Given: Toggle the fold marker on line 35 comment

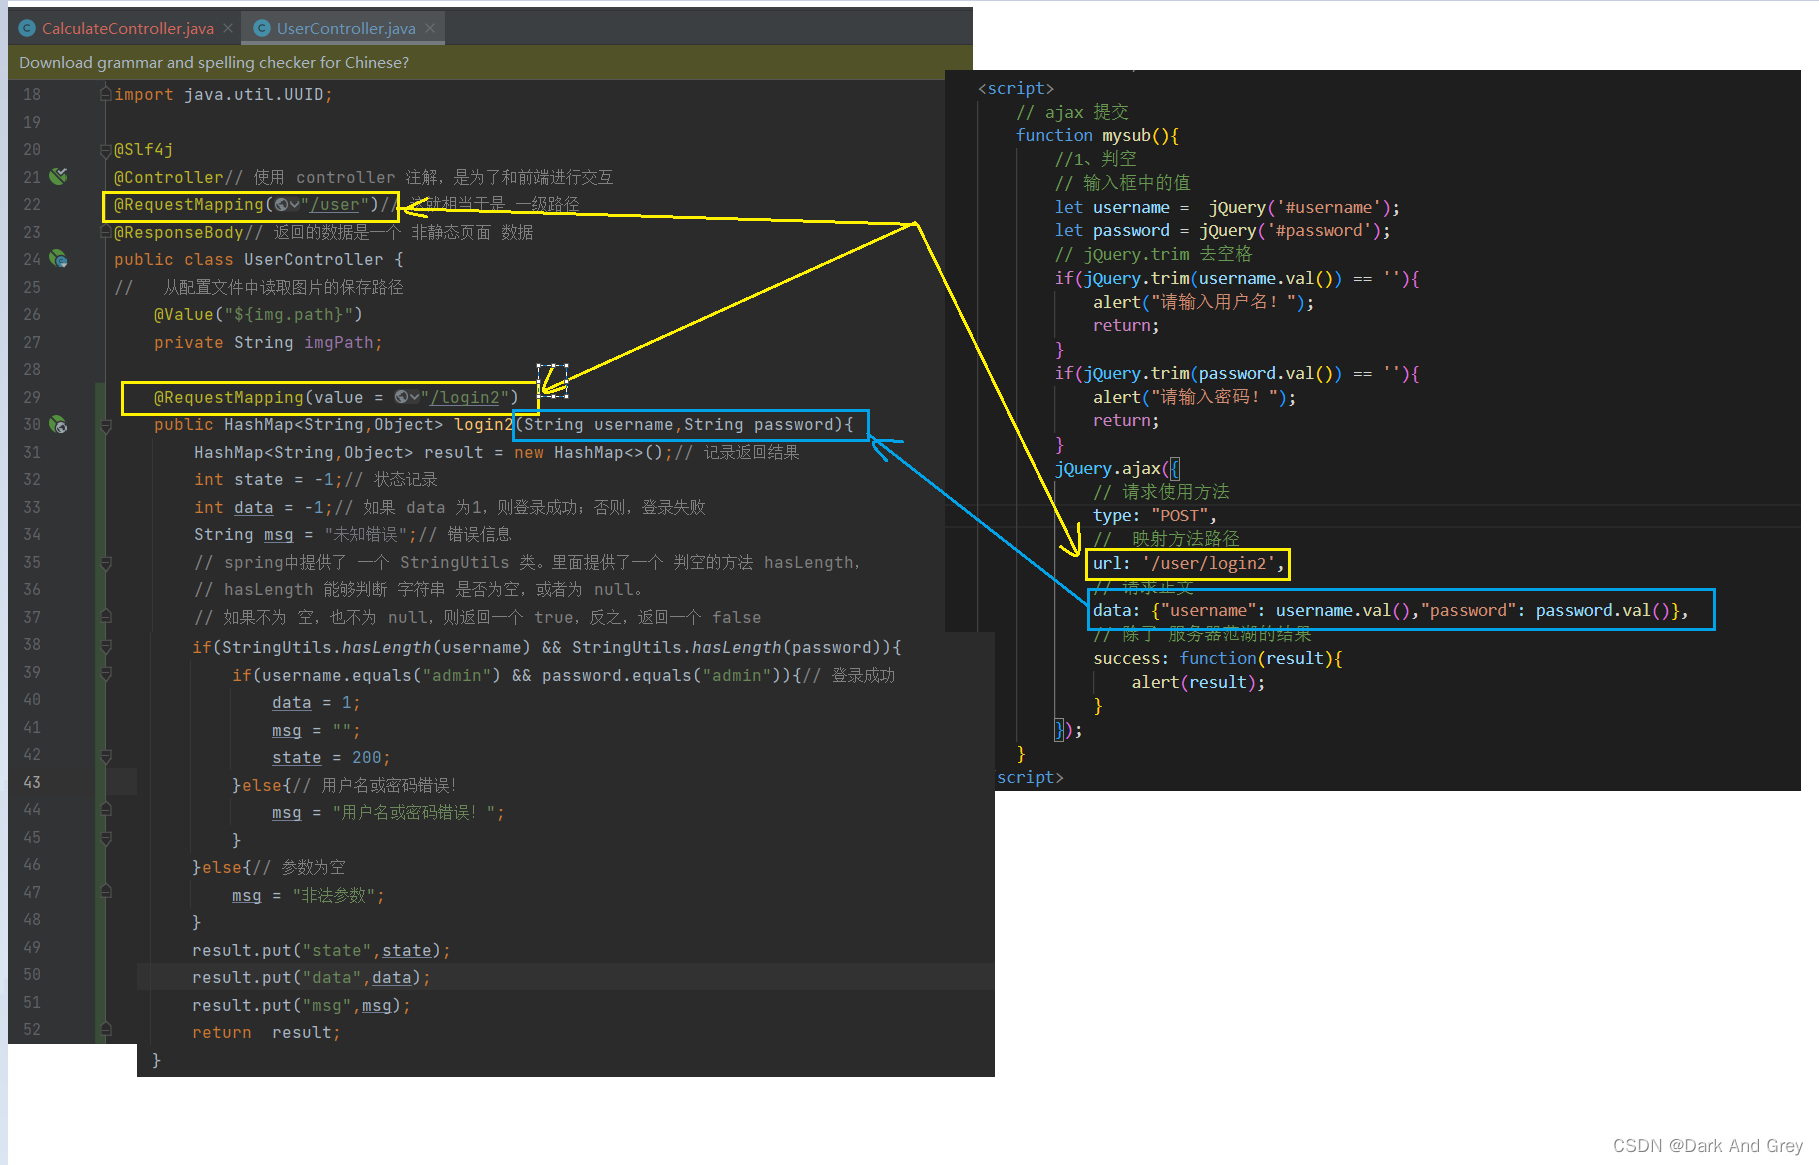Looking at the screenshot, I should pos(105,563).
